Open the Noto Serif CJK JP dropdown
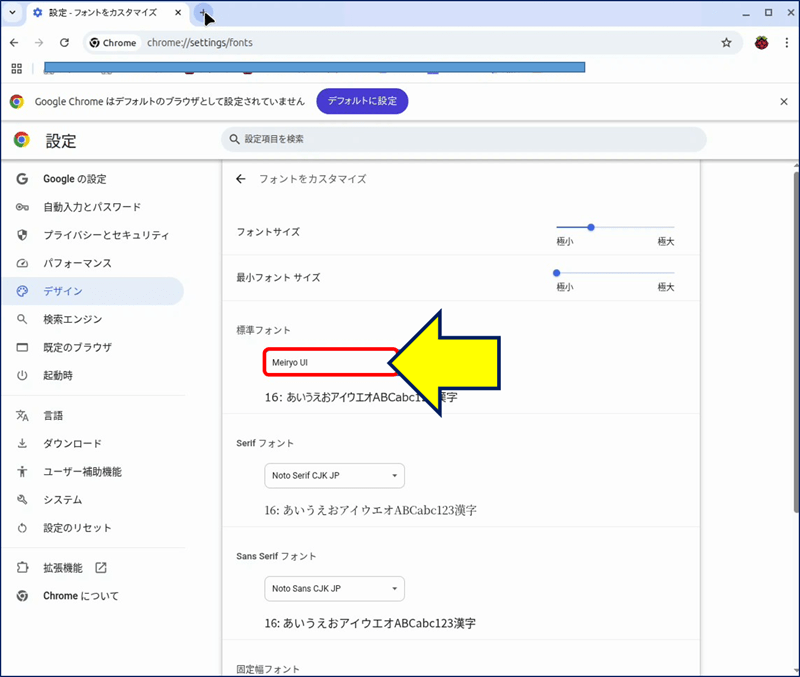This screenshot has height=677, width=800. (x=335, y=475)
